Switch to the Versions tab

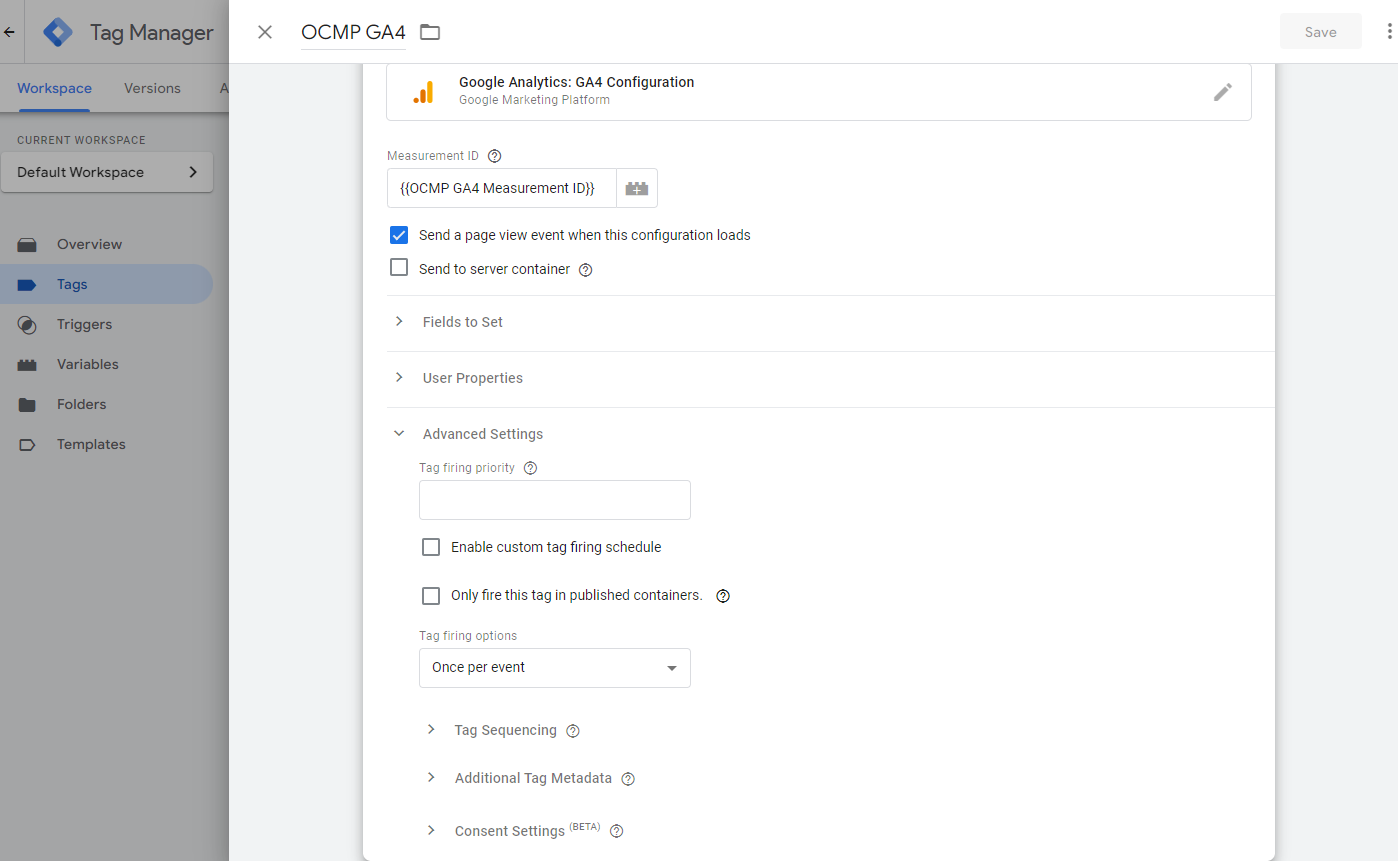click(x=152, y=88)
